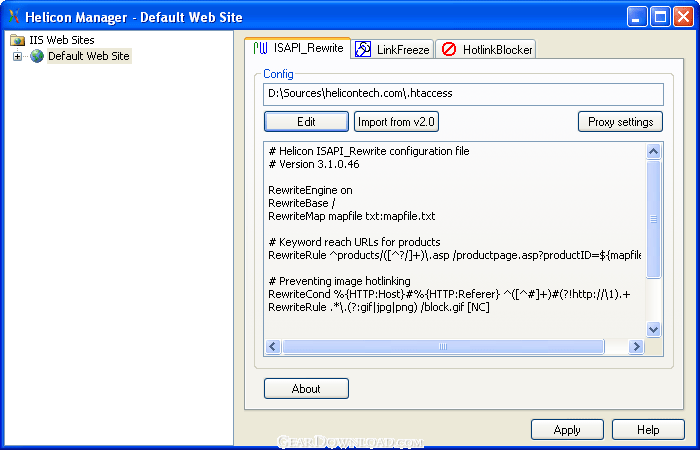Click the Edit button
Viewport: 700px width, 450px height.
coord(306,121)
